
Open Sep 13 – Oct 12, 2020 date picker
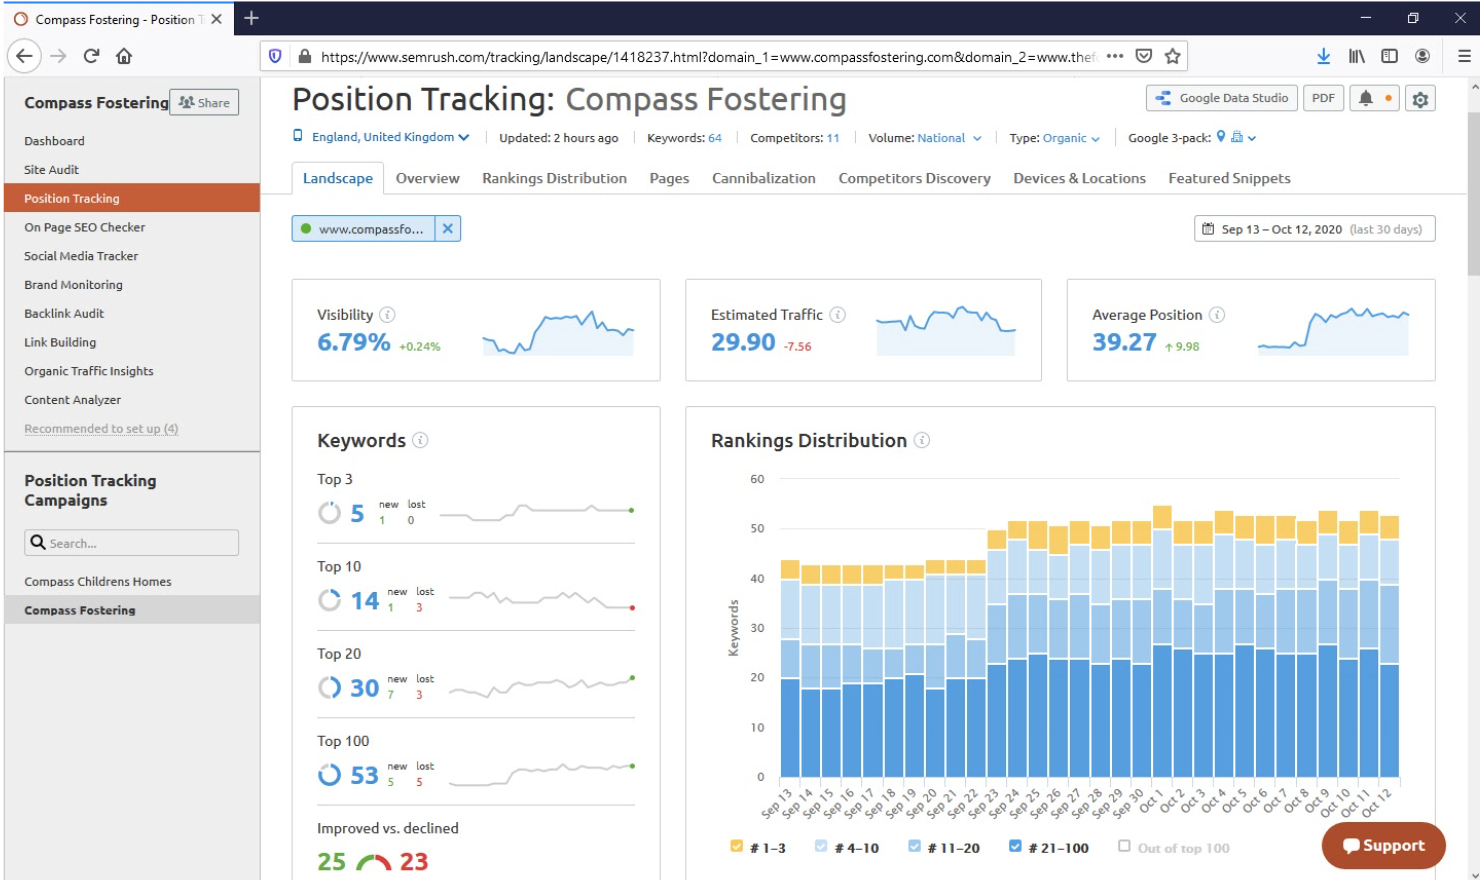(1314, 229)
